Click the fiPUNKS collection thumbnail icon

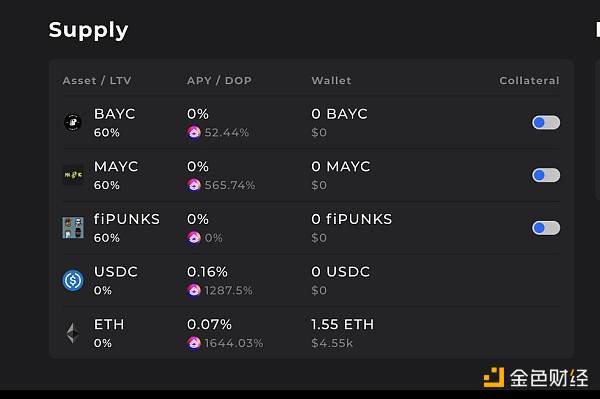pos(73,228)
